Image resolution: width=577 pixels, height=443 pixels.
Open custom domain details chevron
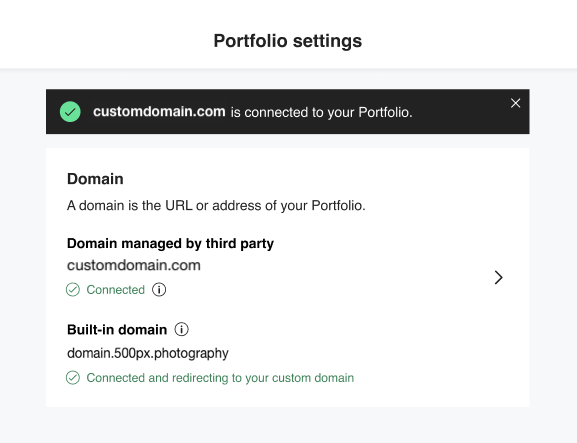[498, 277]
